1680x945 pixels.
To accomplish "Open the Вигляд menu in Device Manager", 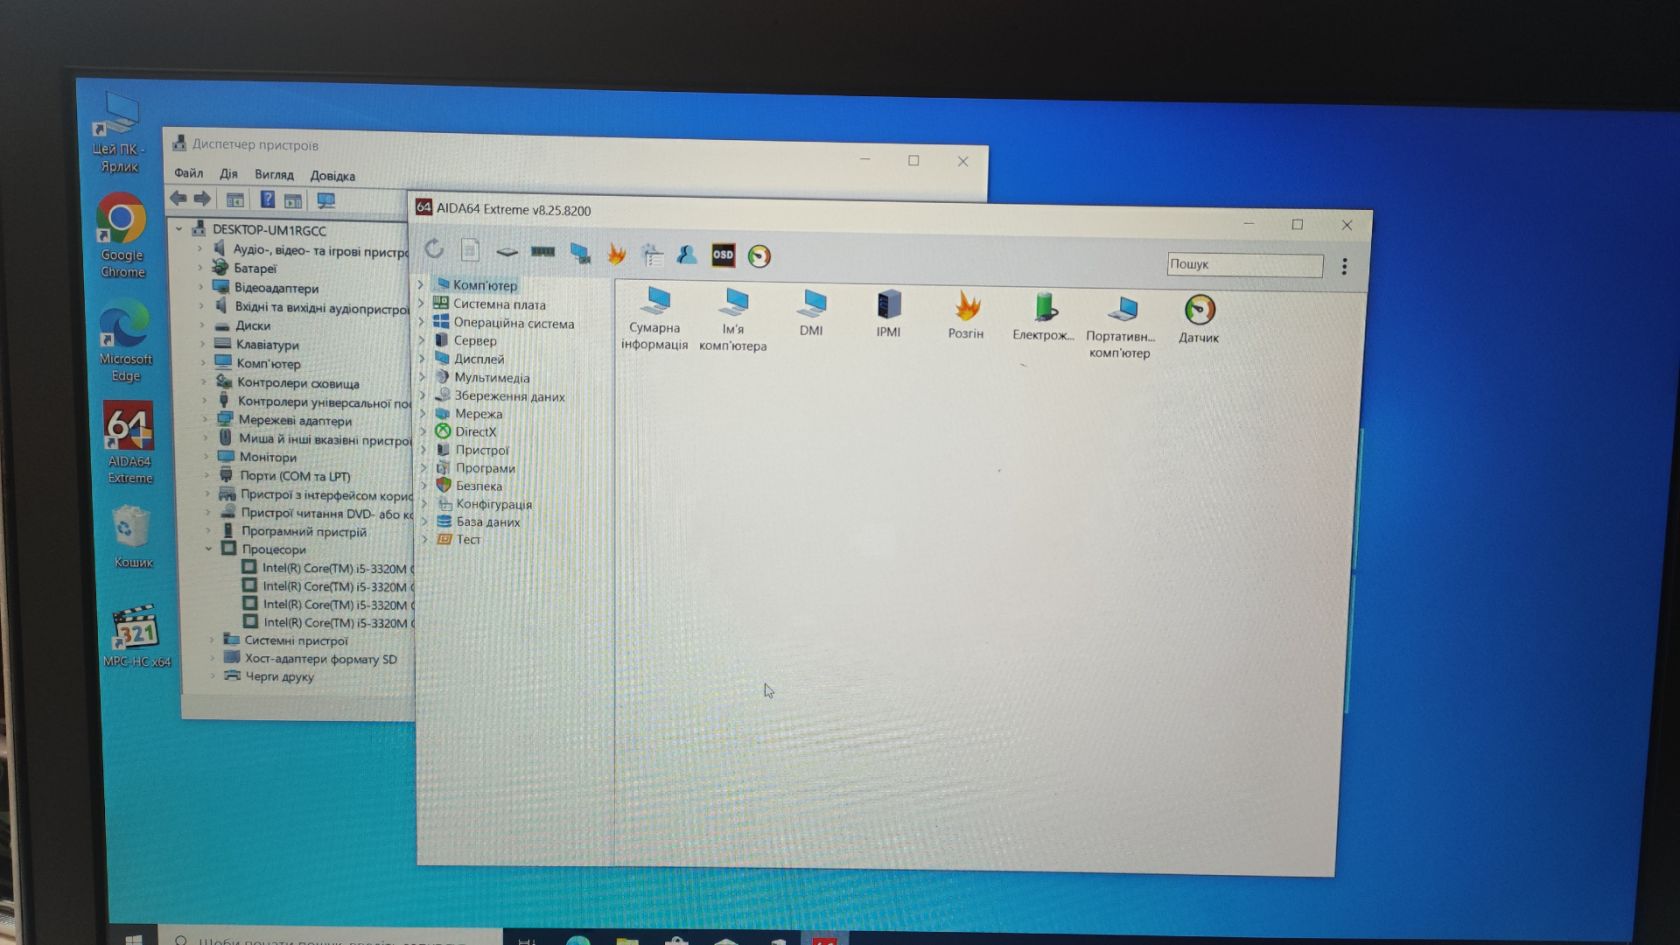I will (x=274, y=175).
